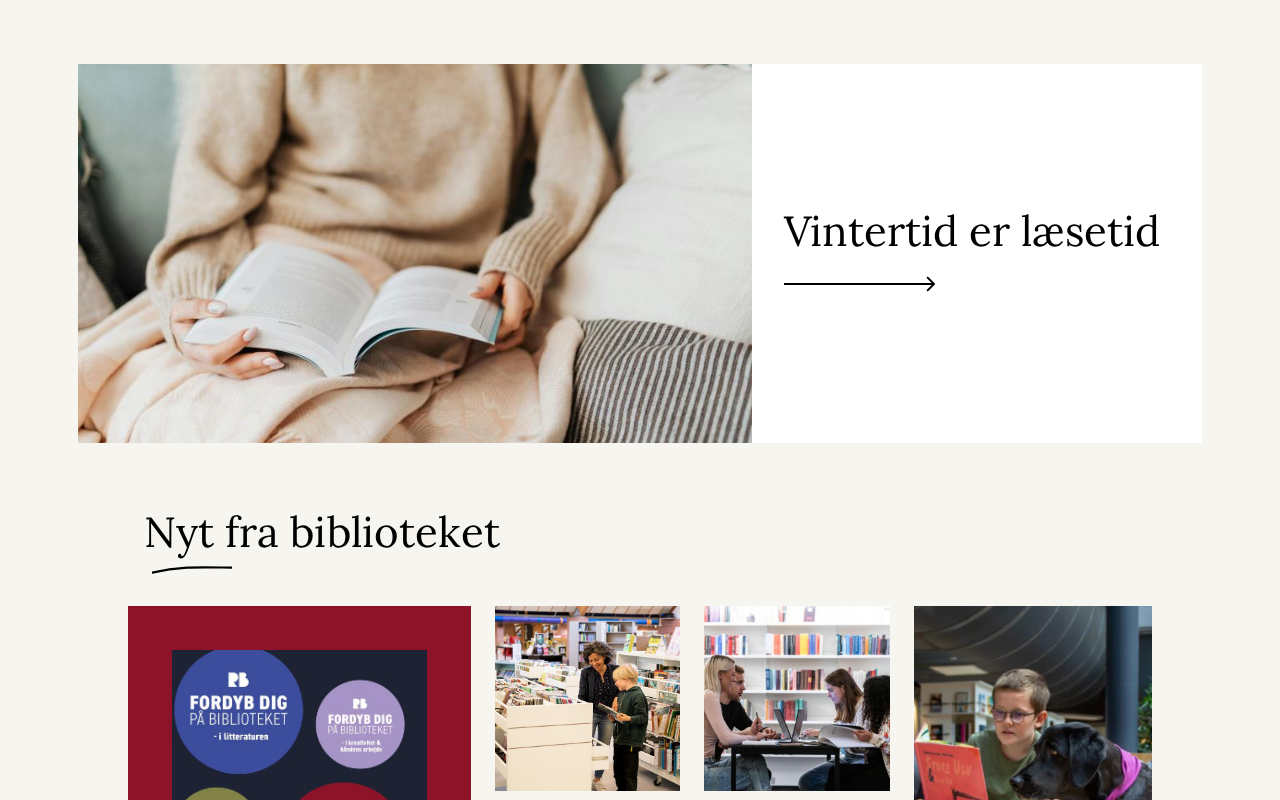1280x800 pixels.
Task: Click curved underline beneath Nyt fra biblioteket
Action: tap(192, 569)
